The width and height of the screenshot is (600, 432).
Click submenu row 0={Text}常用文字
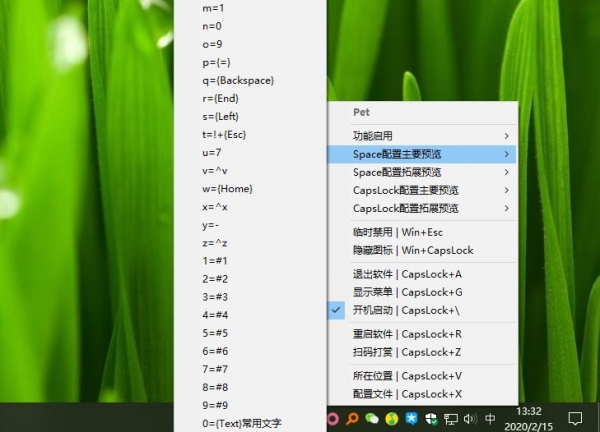point(250,423)
